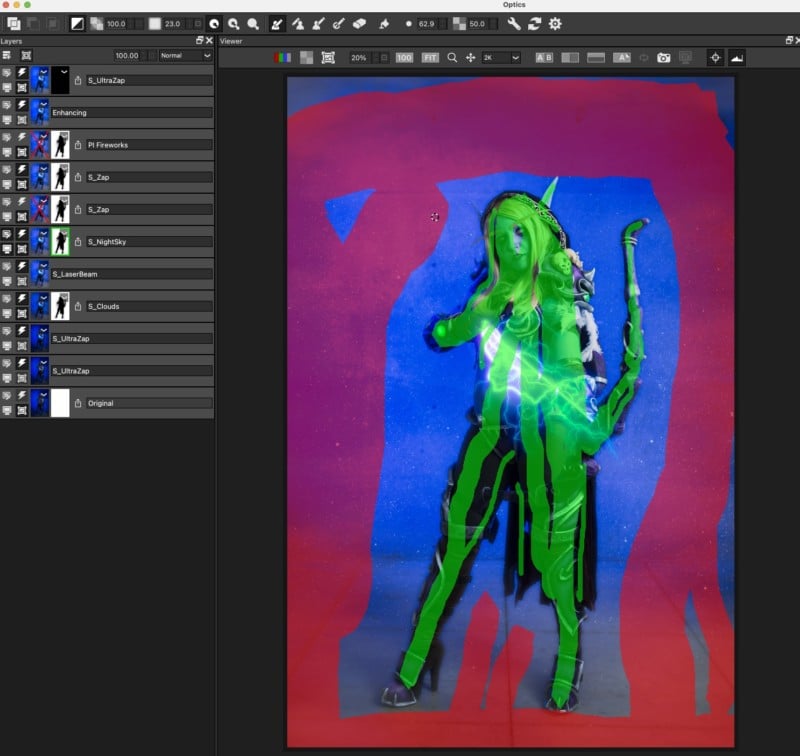Toggle the lightning bolt on Original layer
Screen dimensions: 800x756
pos(22,395)
